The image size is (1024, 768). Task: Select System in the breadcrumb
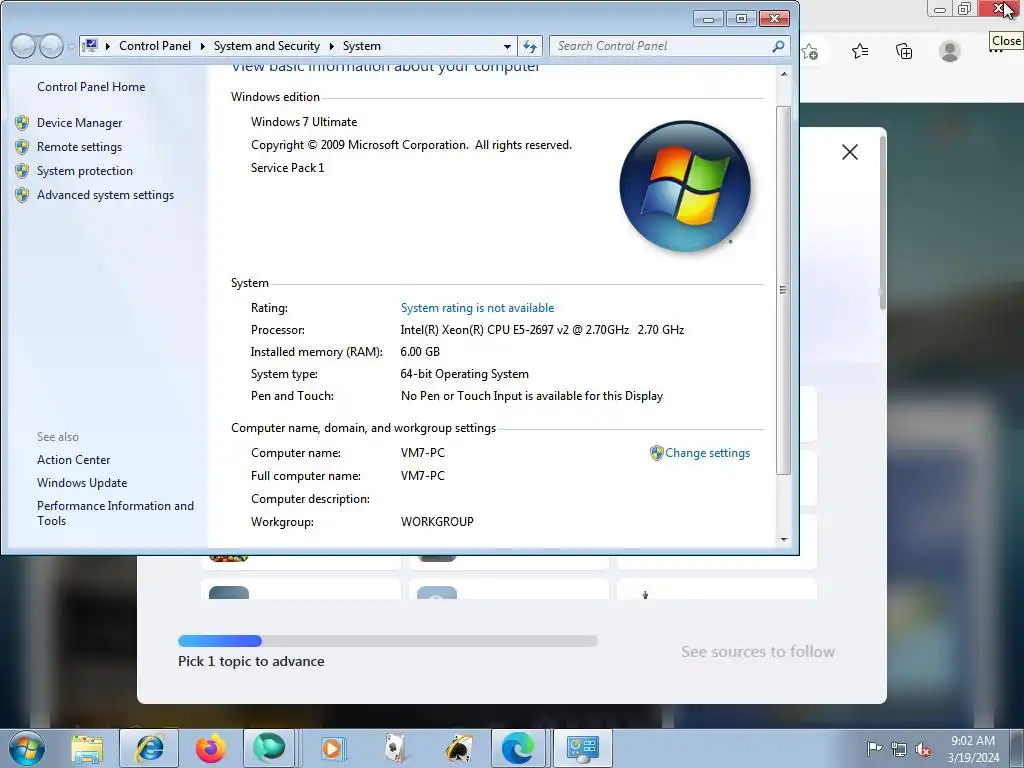(361, 46)
